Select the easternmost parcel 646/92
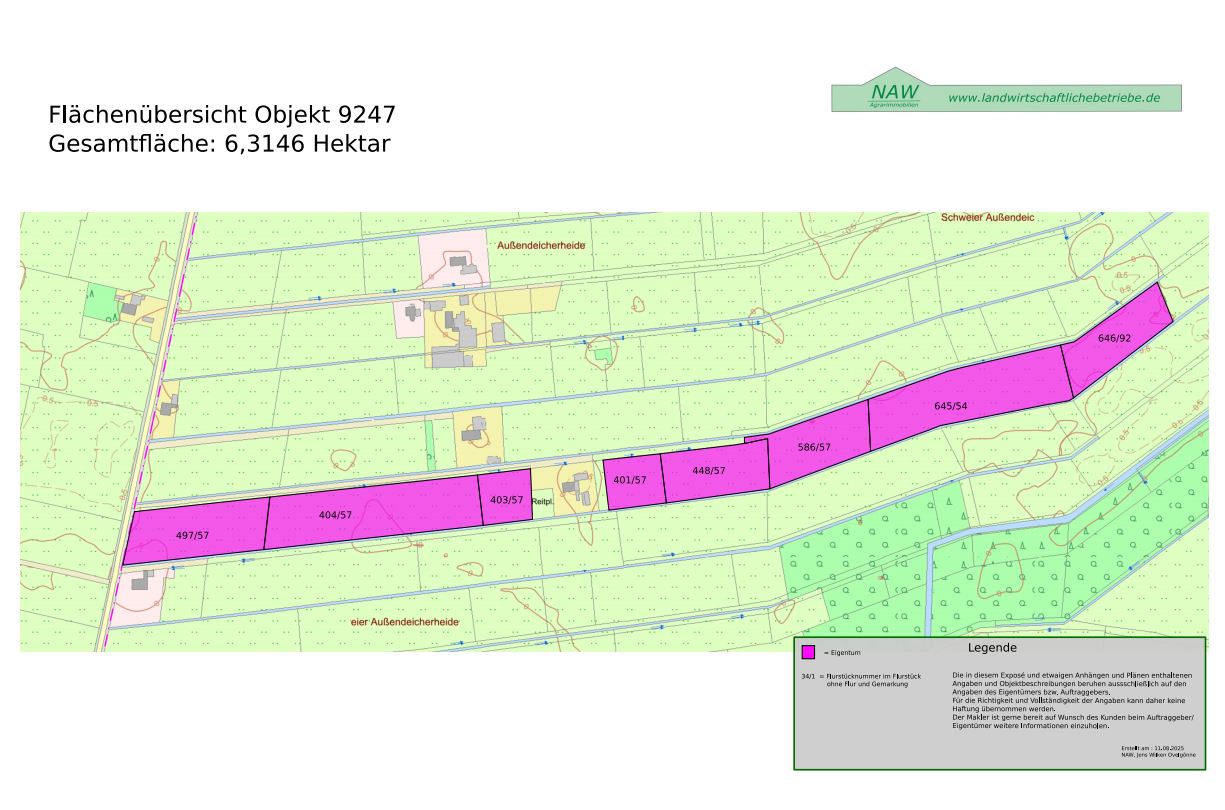 (1114, 338)
